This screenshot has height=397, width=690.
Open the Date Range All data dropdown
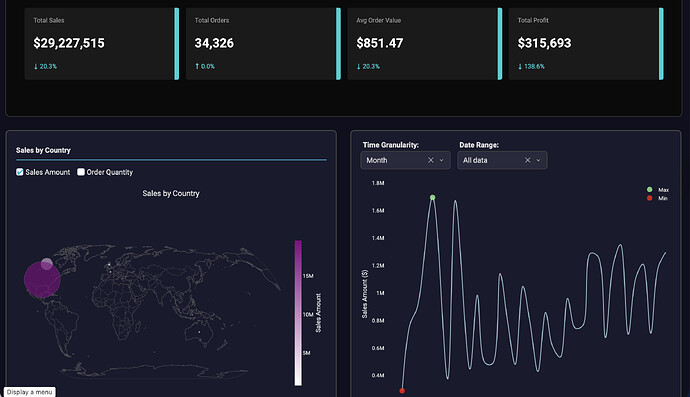502,160
